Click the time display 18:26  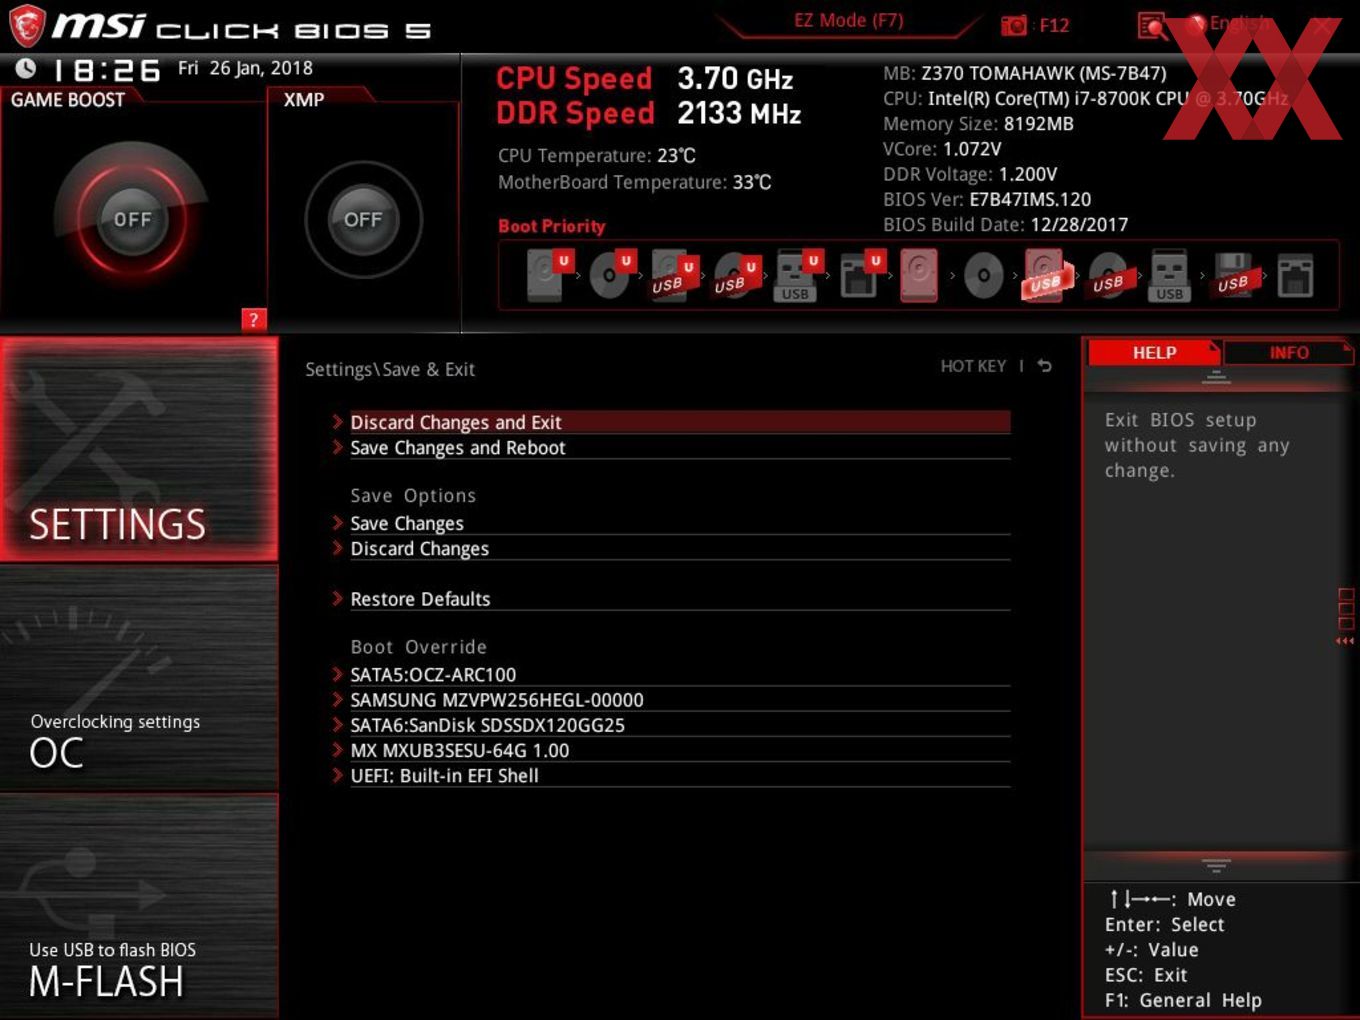(x=106, y=70)
